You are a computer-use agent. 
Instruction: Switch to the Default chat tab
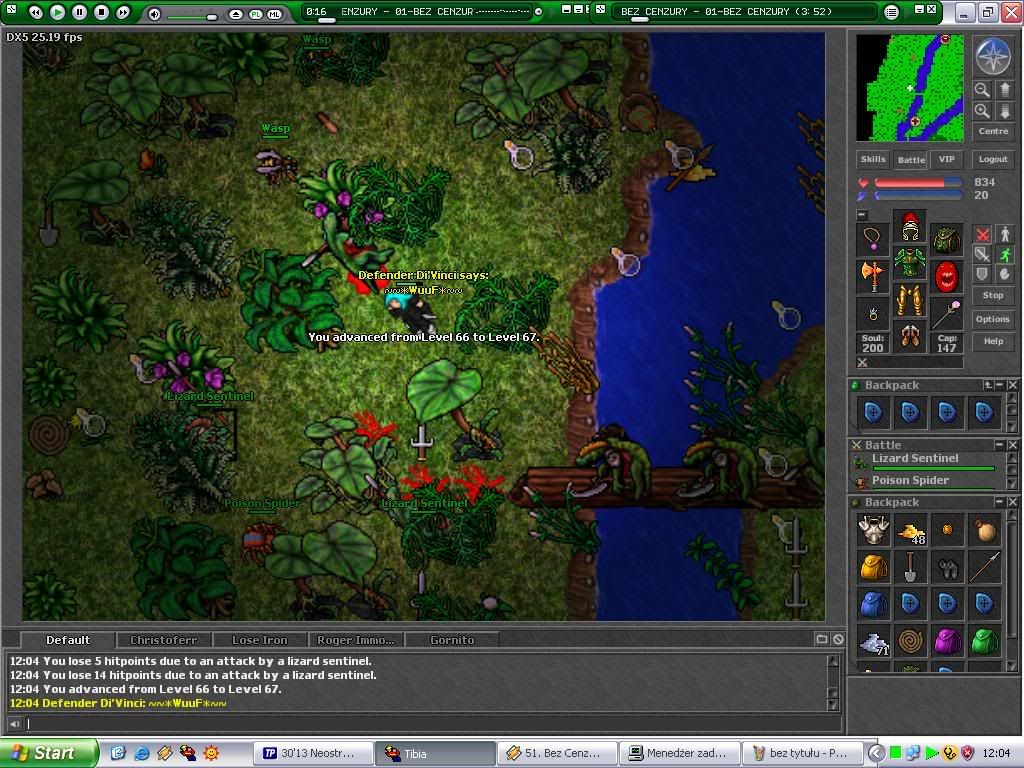click(68, 640)
